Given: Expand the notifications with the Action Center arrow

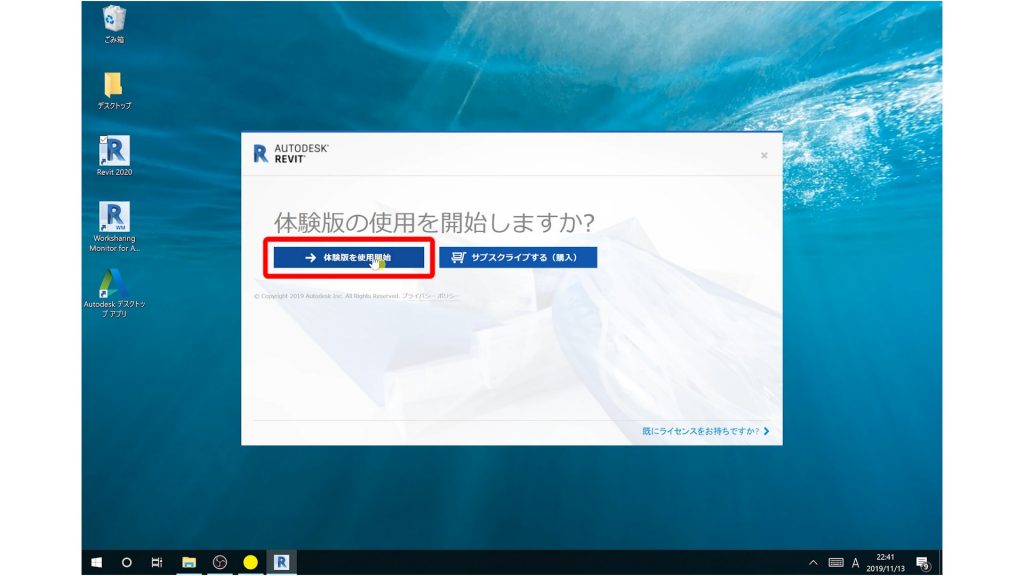Looking at the screenshot, I should (923, 562).
